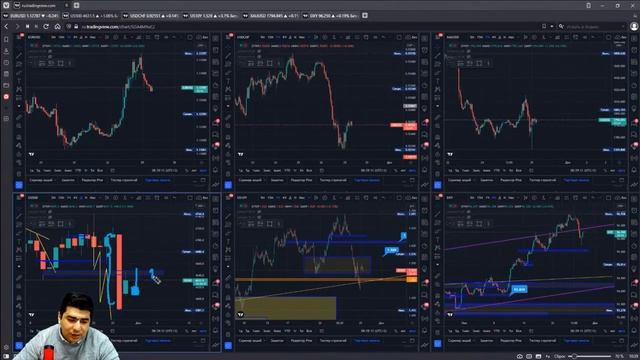Image resolution: width=640 pixels, height=360 pixels.
Task: Open tab tiling icon in status bar
Action: pyautogui.click(x=529, y=356)
